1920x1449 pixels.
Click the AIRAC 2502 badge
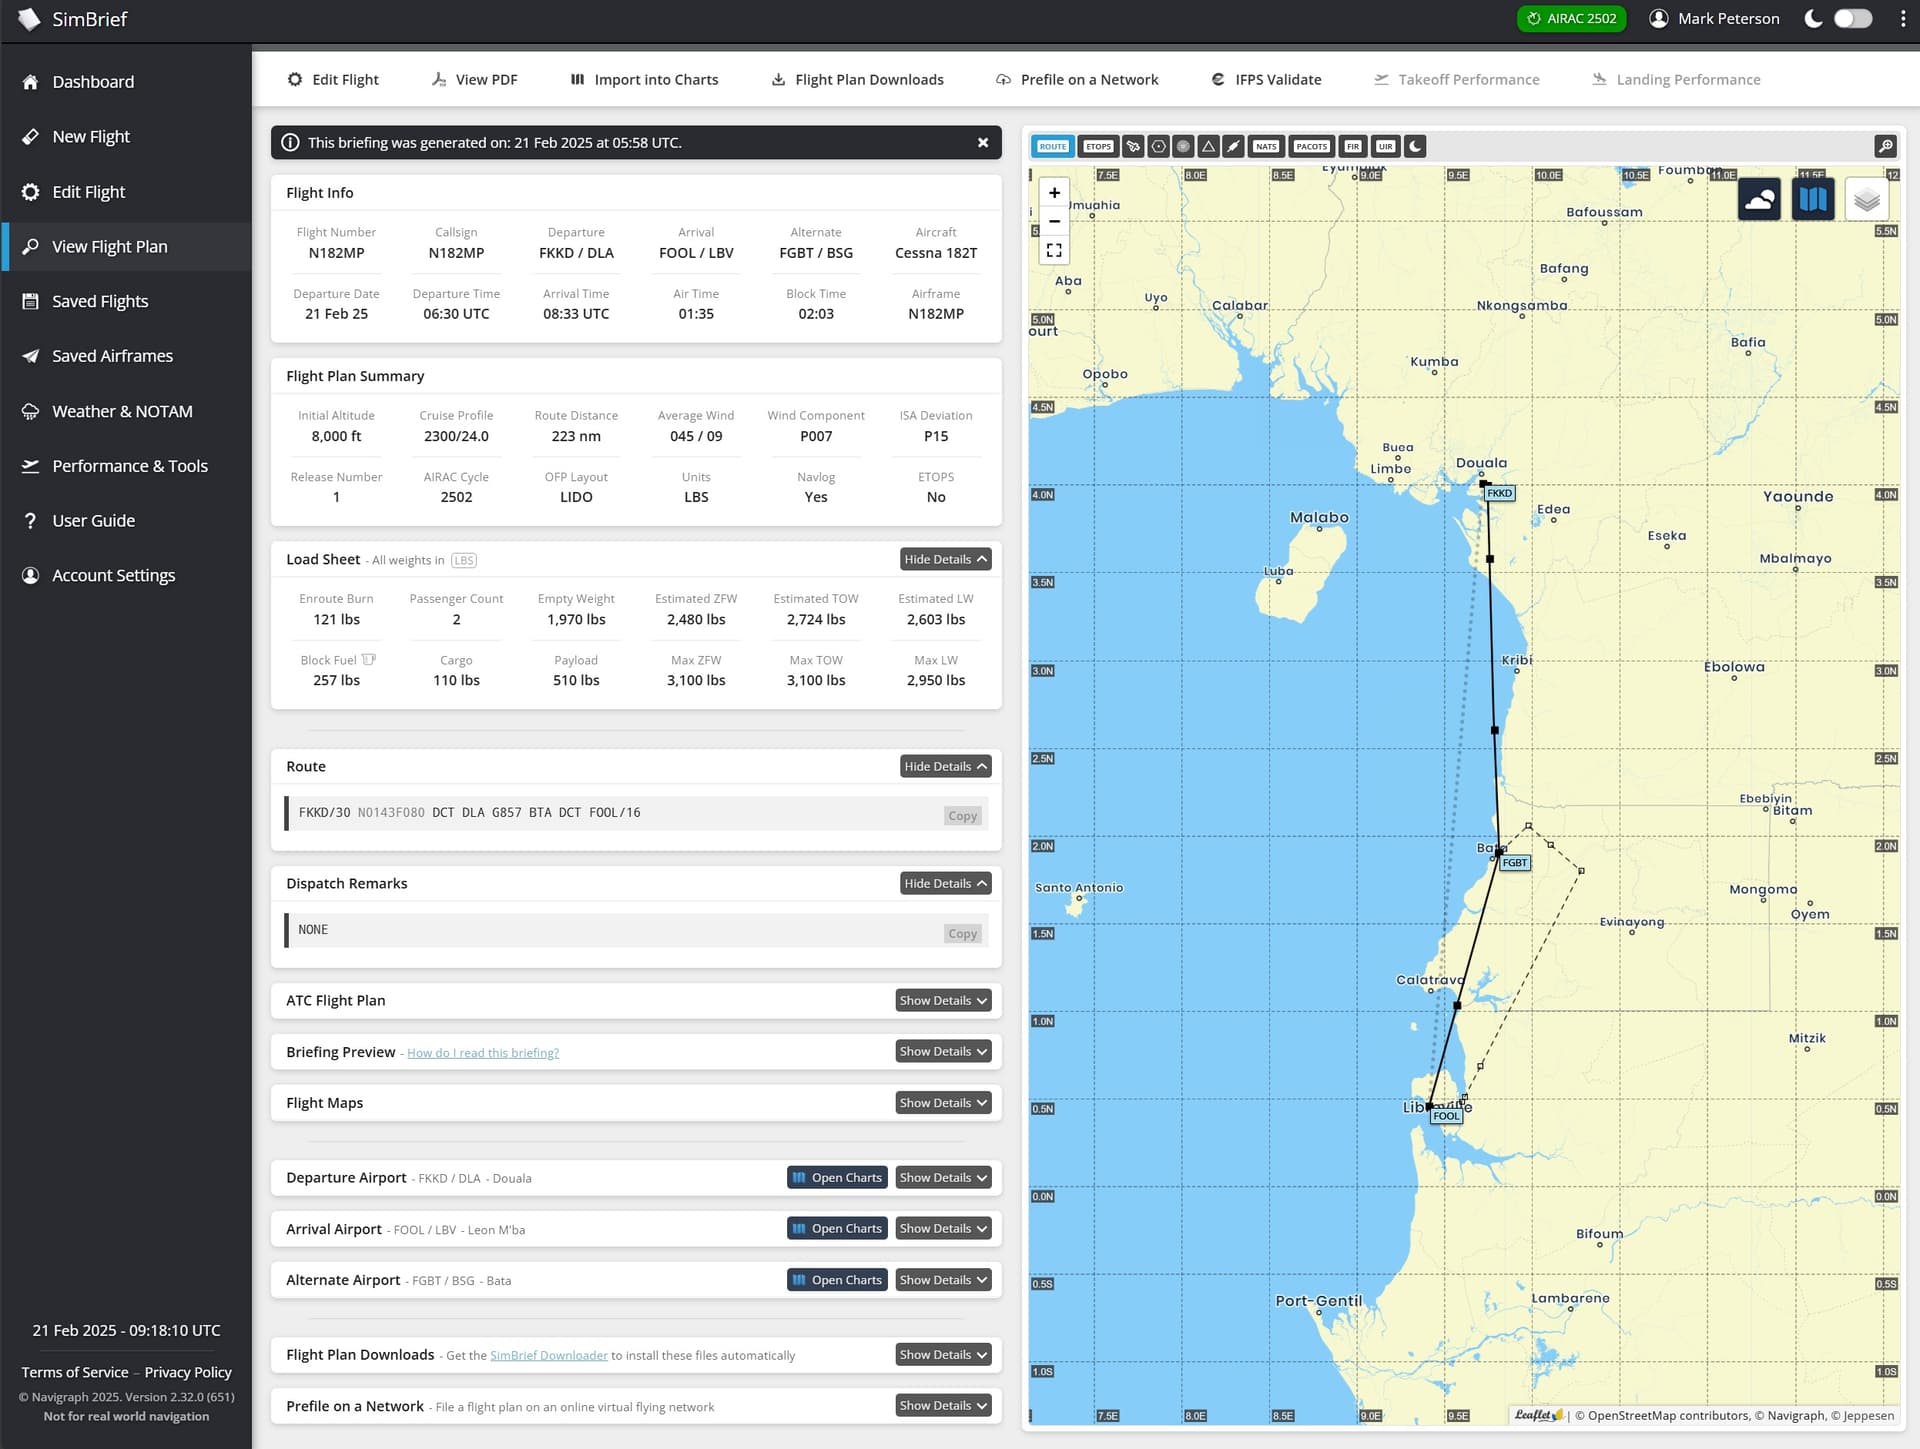pos(1571,19)
